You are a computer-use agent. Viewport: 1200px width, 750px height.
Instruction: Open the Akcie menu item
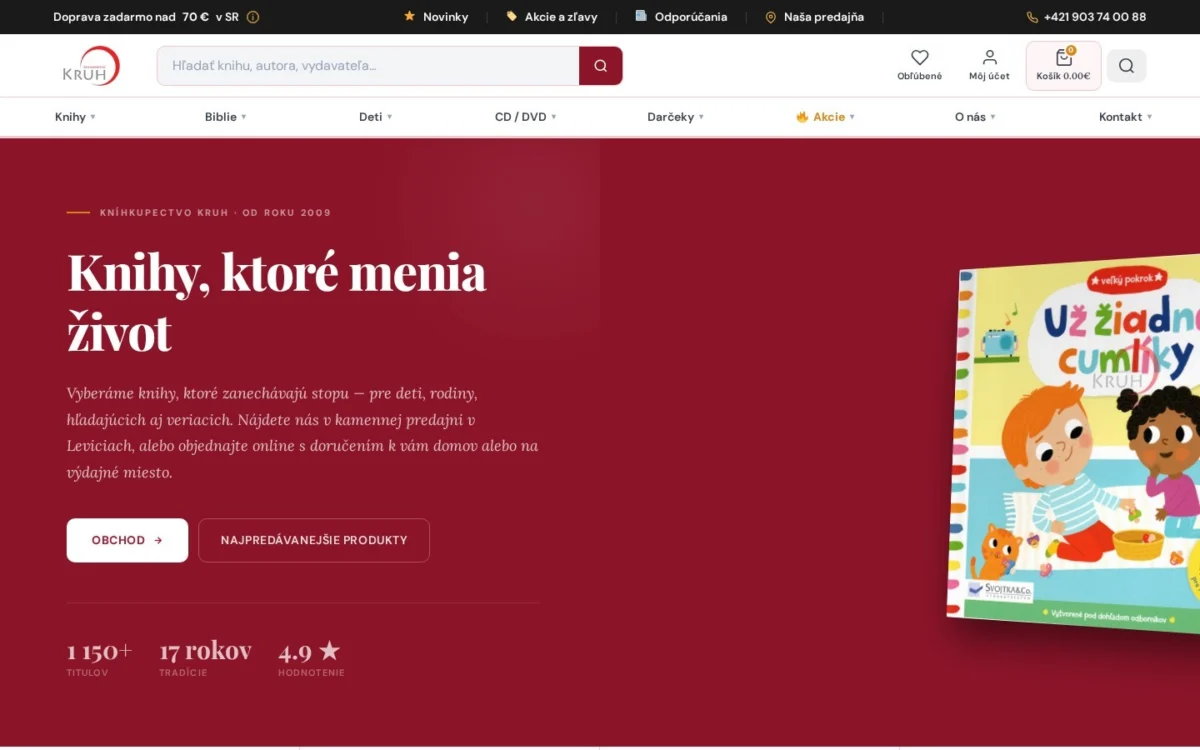click(826, 117)
